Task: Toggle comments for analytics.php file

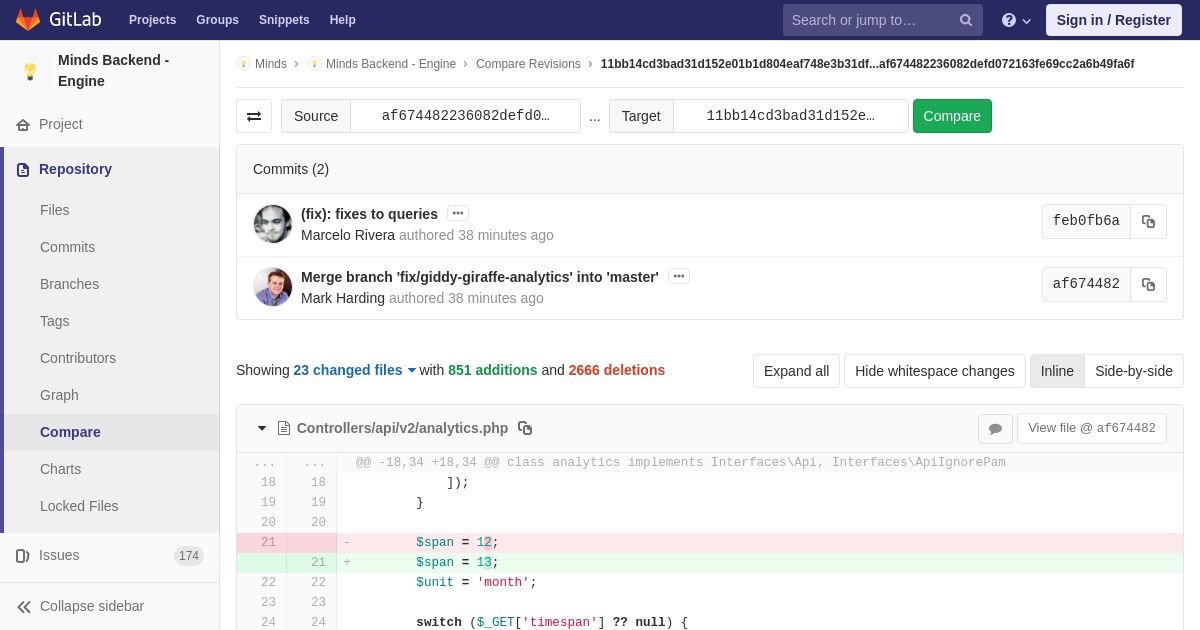Action: pos(995,429)
